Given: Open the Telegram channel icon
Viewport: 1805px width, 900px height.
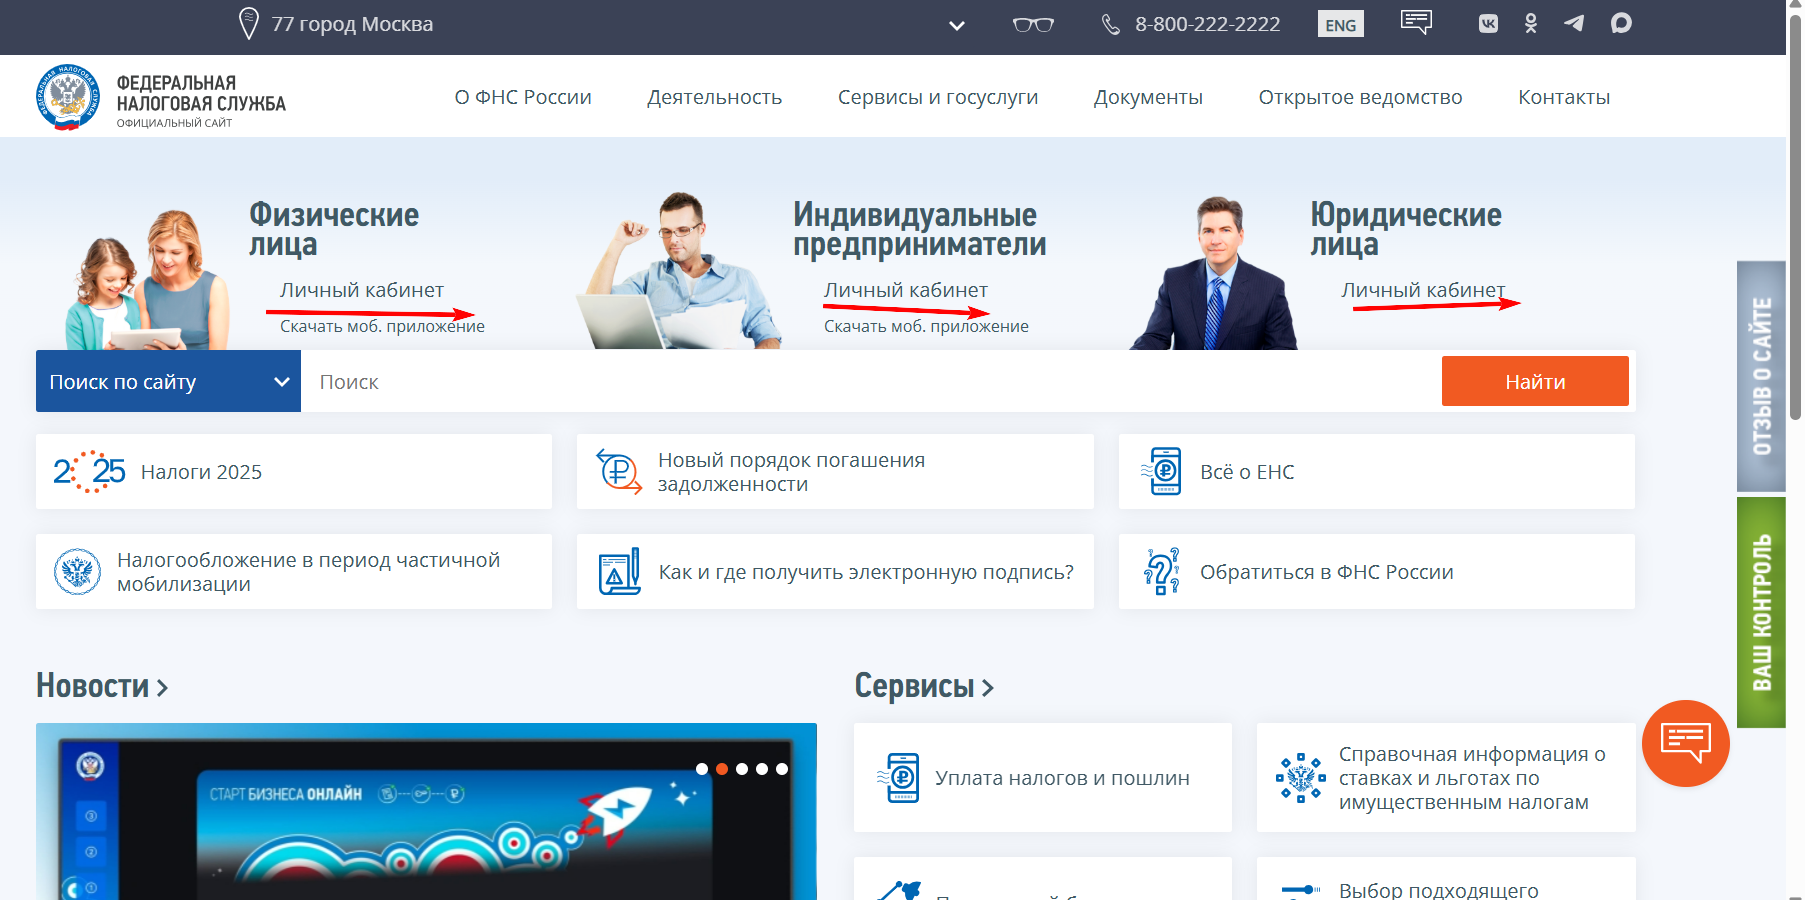Looking at the screenshot, I should (x=1574, y=24).
